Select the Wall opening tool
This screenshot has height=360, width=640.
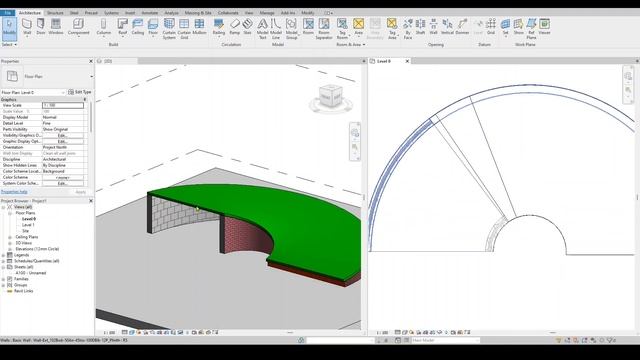[433, 27]
